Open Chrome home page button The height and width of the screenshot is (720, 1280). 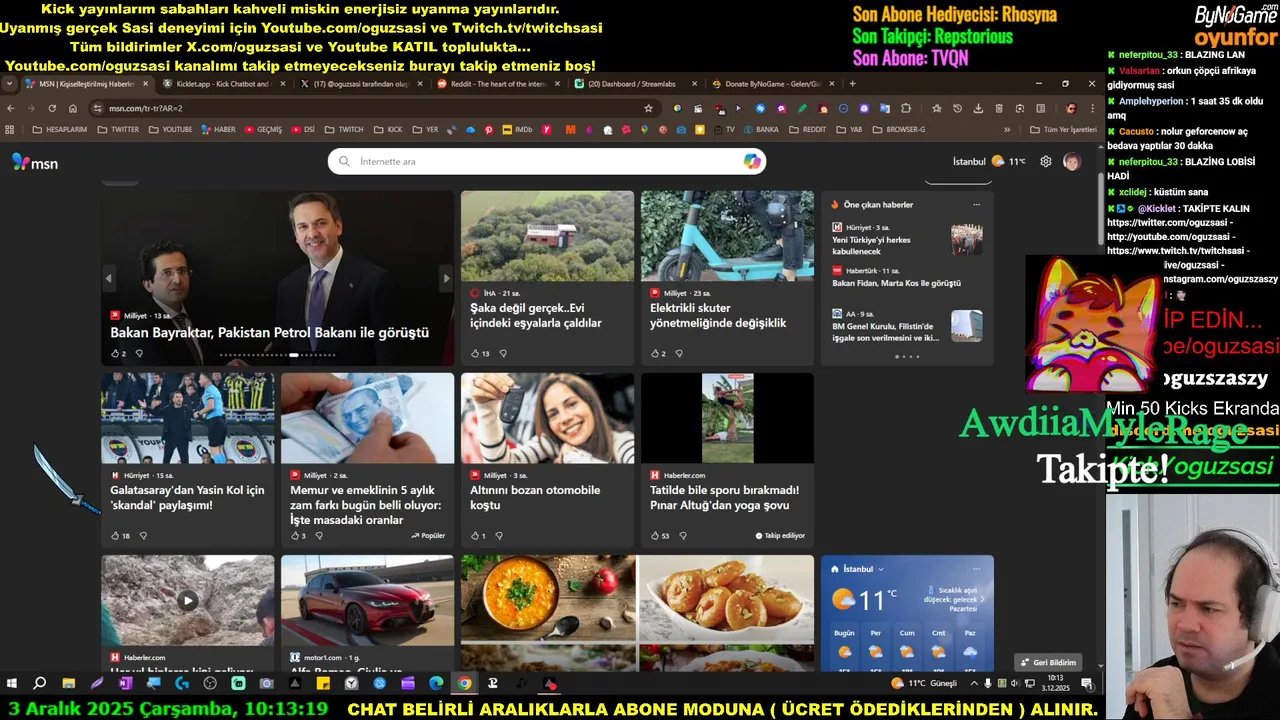pyautogui.click(x=73, y=108)
